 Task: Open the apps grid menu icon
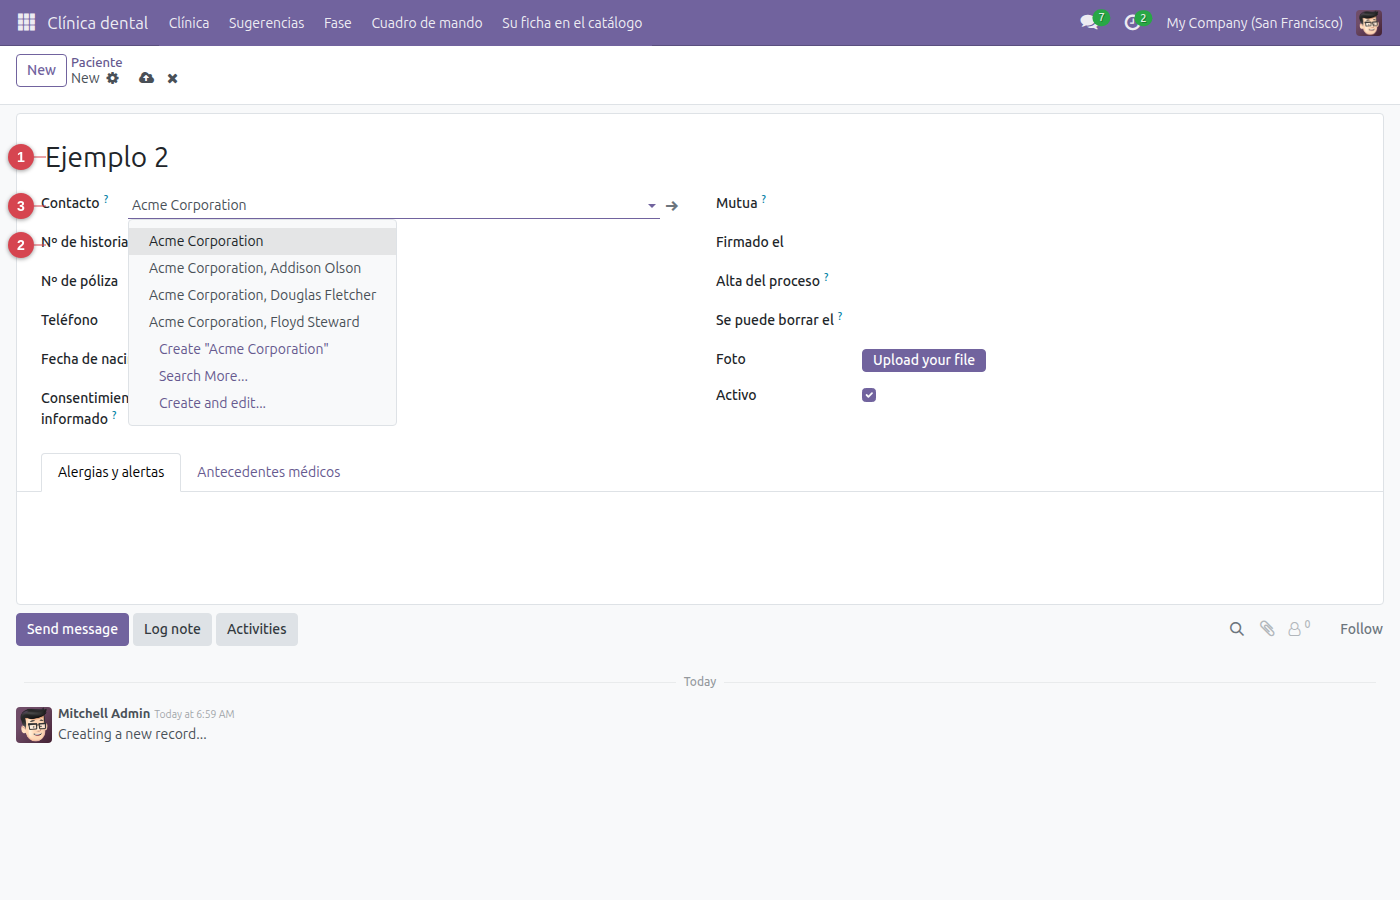[26, 22]
